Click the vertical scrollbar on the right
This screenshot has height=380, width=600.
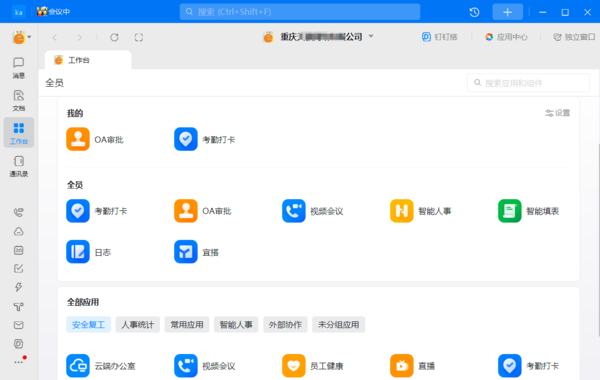coord(598,240)
